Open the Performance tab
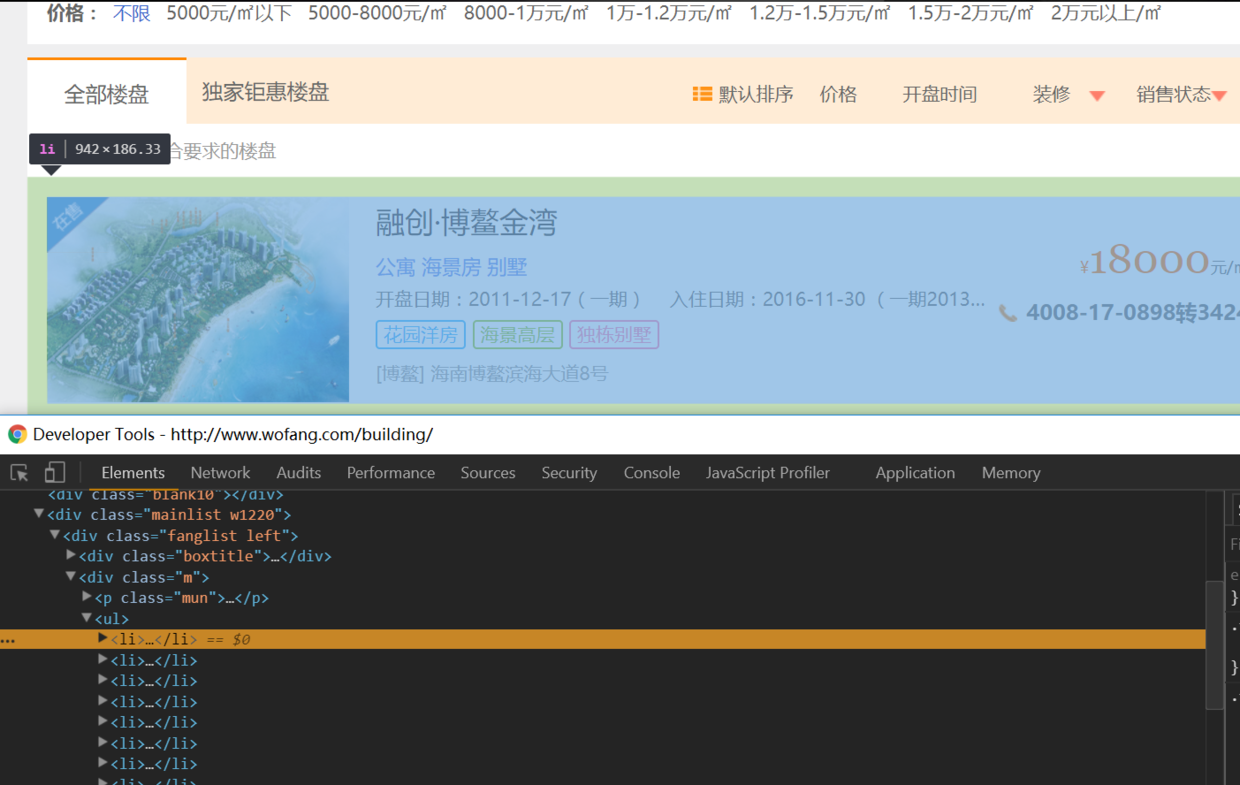Screen dimensions: 1240x785 click(391, 473)
